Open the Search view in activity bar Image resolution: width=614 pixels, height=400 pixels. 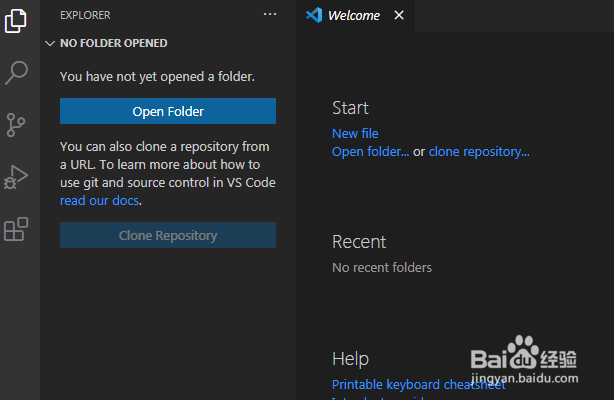(16, 72)
